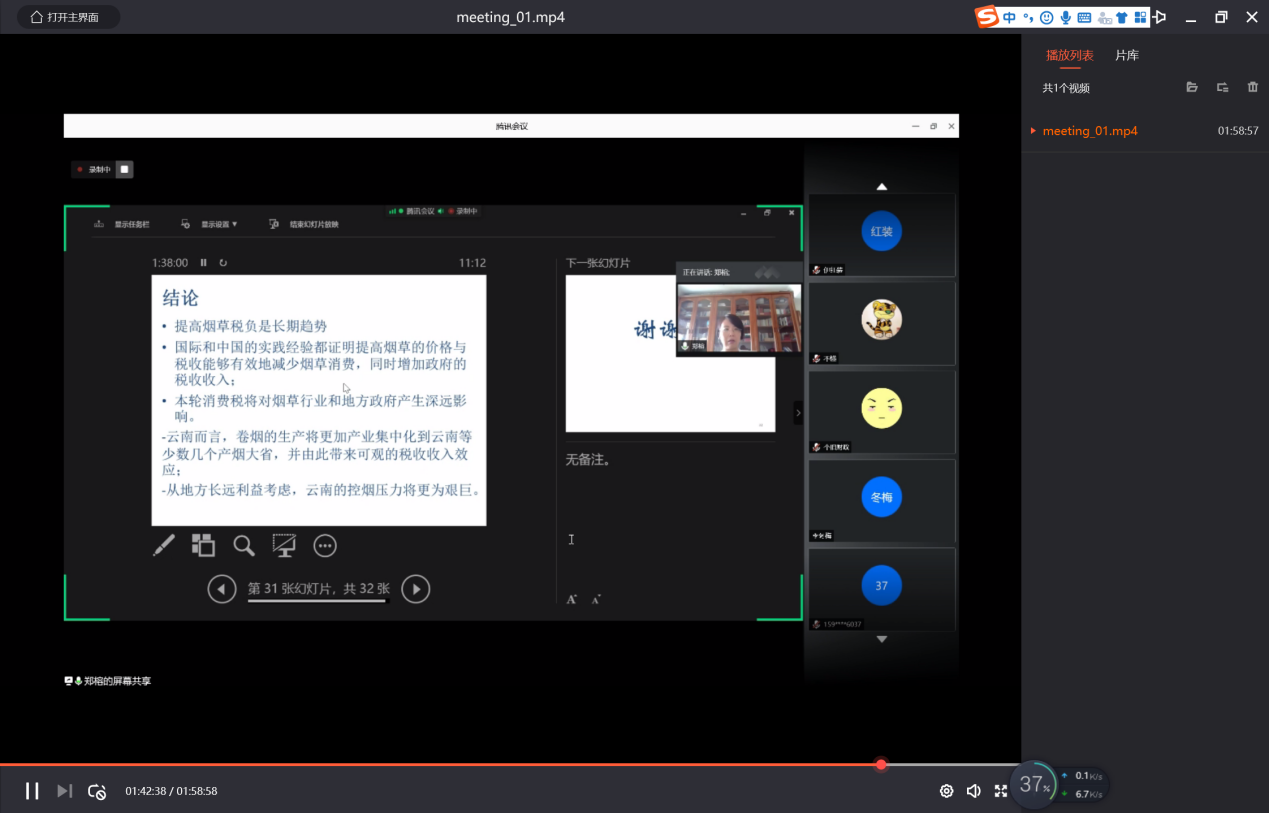Toggle the pin window on top icon
The image size is (1269, 813).
pos(1160,17)
